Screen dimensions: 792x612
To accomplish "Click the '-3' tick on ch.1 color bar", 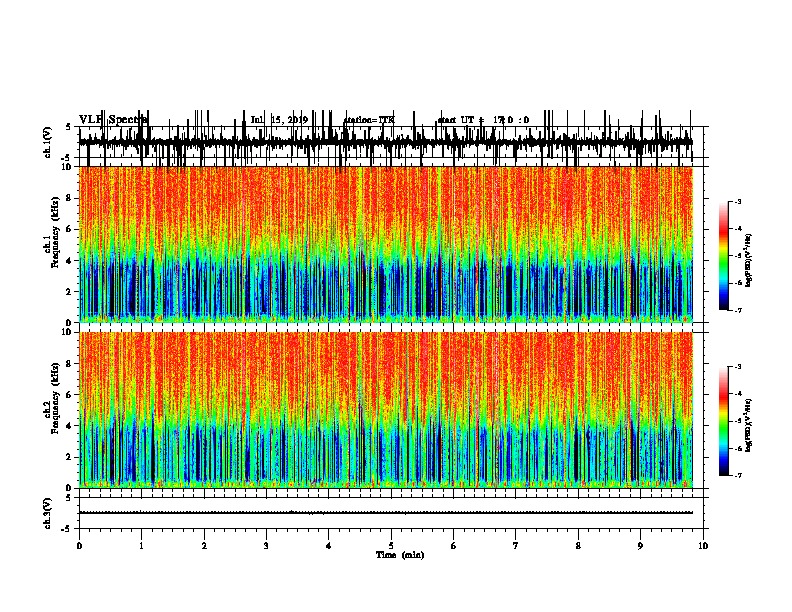I will pos(738,202).
